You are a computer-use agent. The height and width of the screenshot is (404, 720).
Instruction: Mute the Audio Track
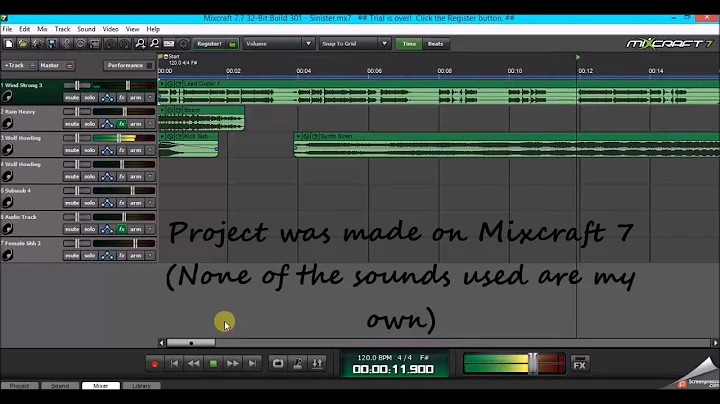(x=72, y=229)
